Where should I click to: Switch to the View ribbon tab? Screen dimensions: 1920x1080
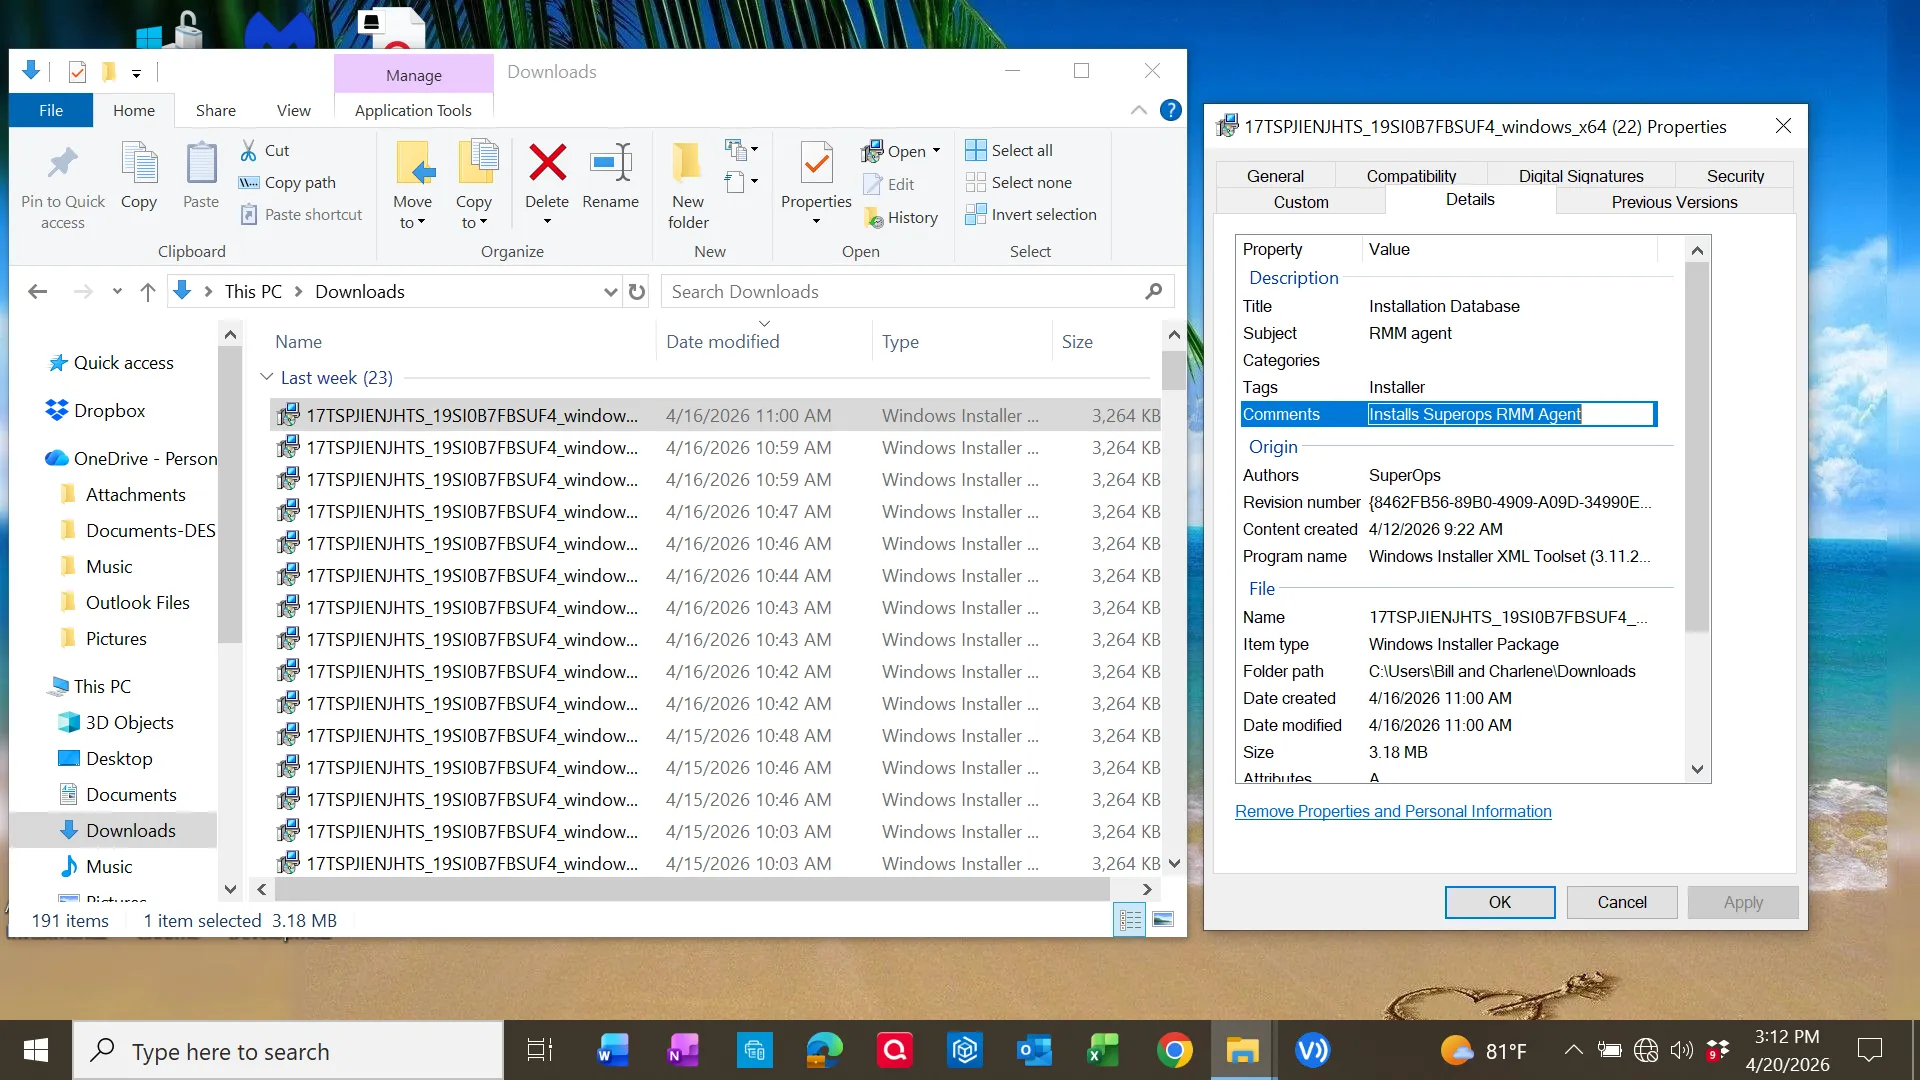coord(293,110)
